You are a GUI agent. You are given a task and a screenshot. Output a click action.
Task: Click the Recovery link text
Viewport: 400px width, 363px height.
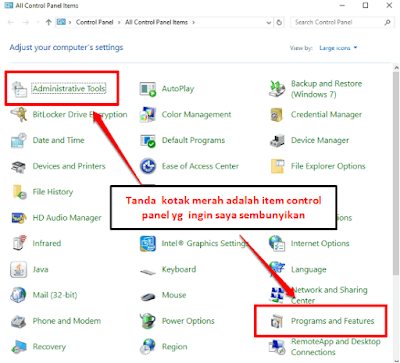49,347
